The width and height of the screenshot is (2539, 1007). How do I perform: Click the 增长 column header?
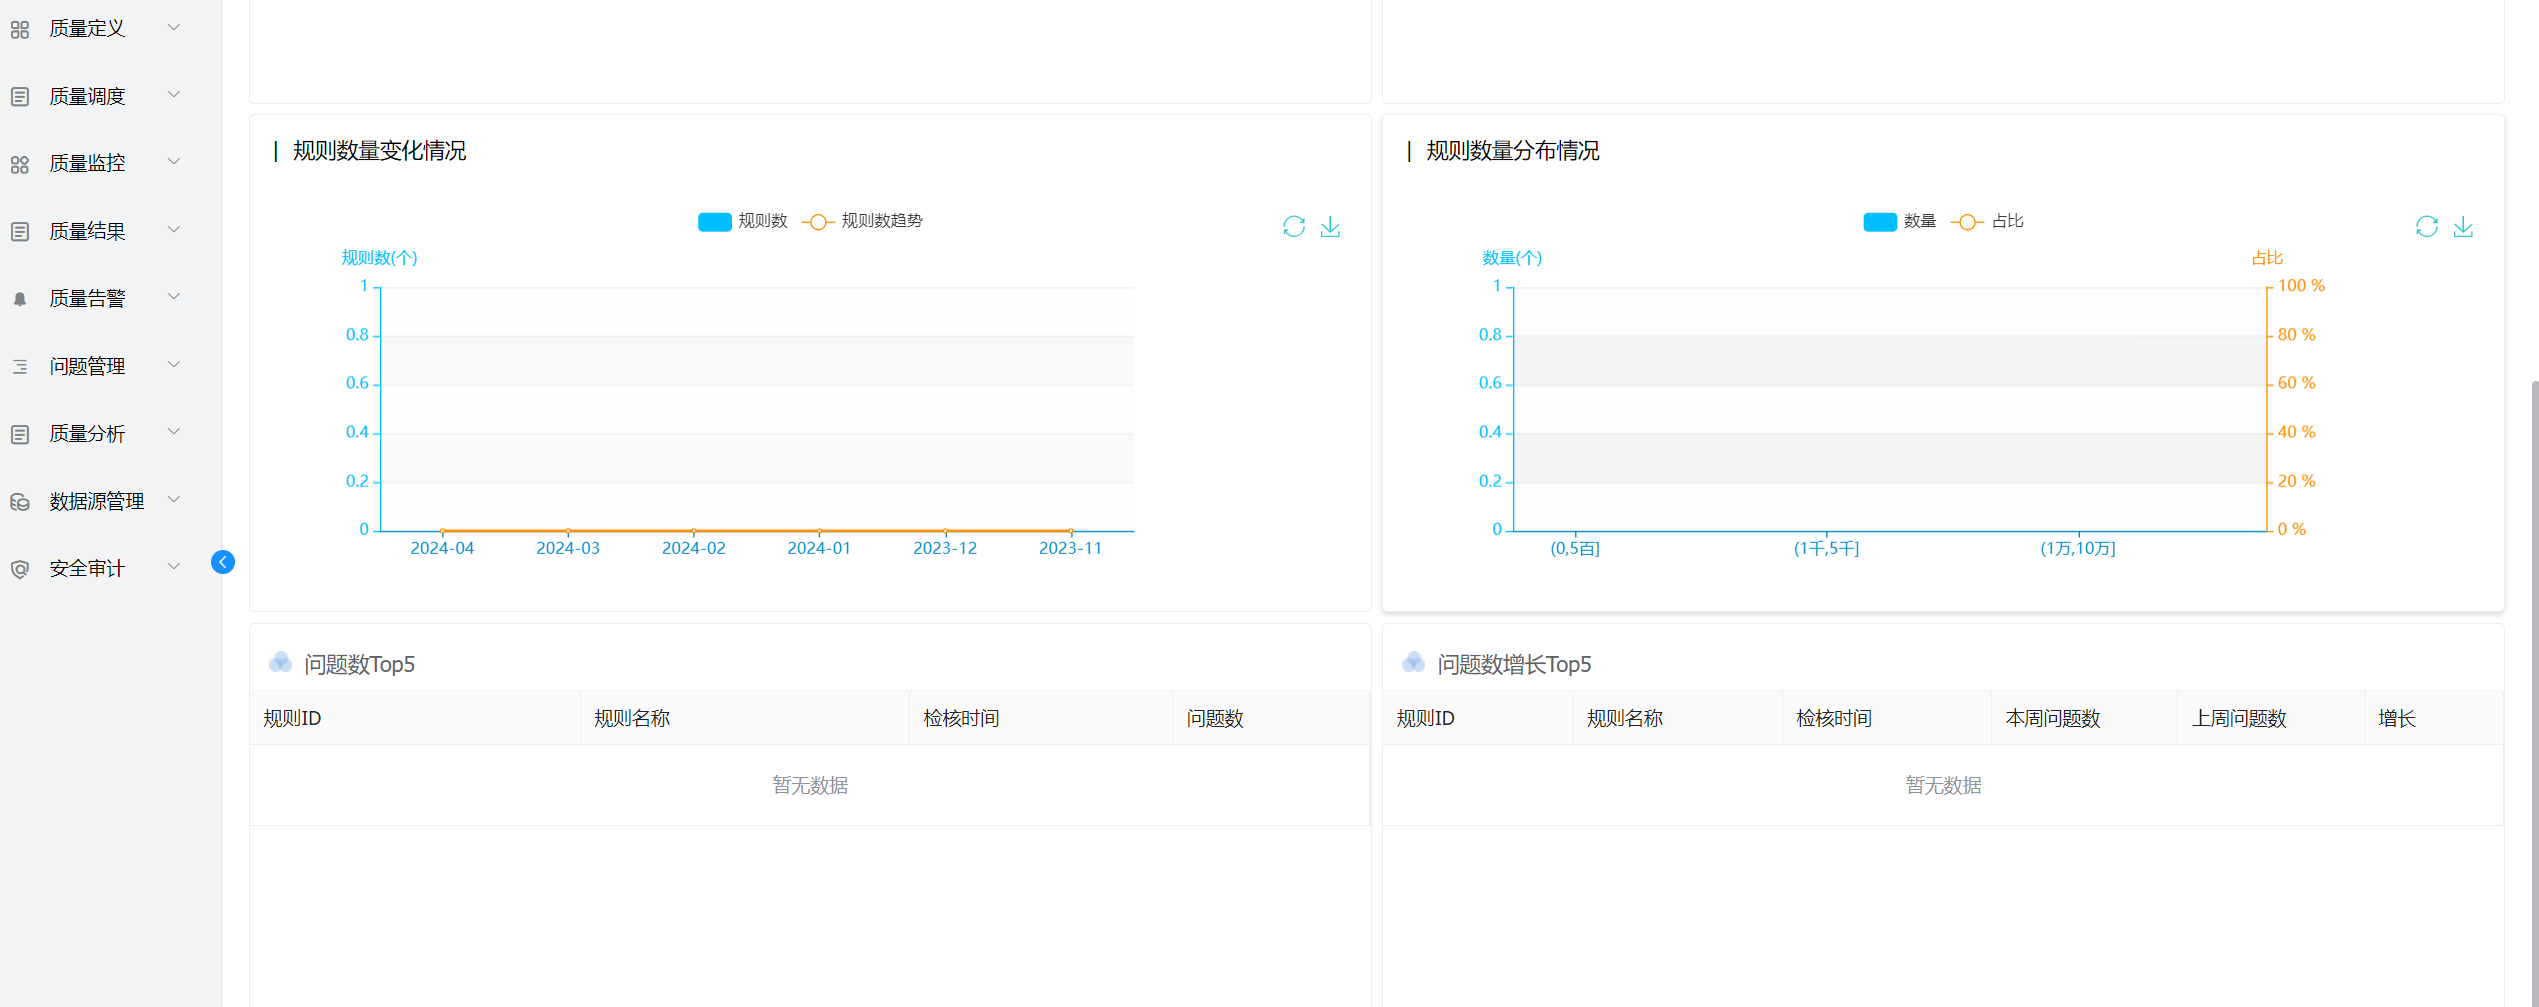pos(2397,718)
